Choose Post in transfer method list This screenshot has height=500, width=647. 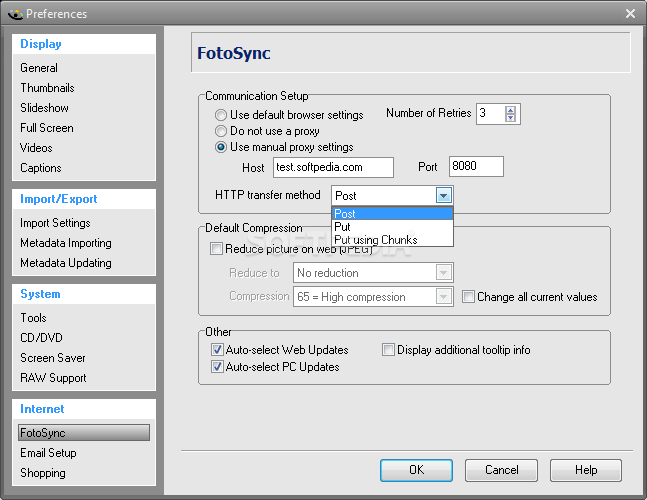pyautogui.click(x=392, y=214)
